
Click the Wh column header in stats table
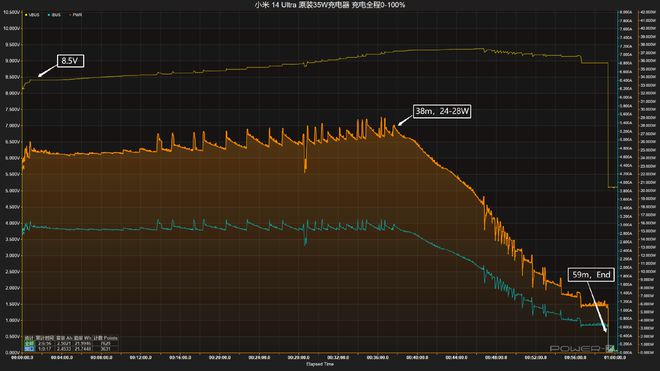(x=82, y=338)
